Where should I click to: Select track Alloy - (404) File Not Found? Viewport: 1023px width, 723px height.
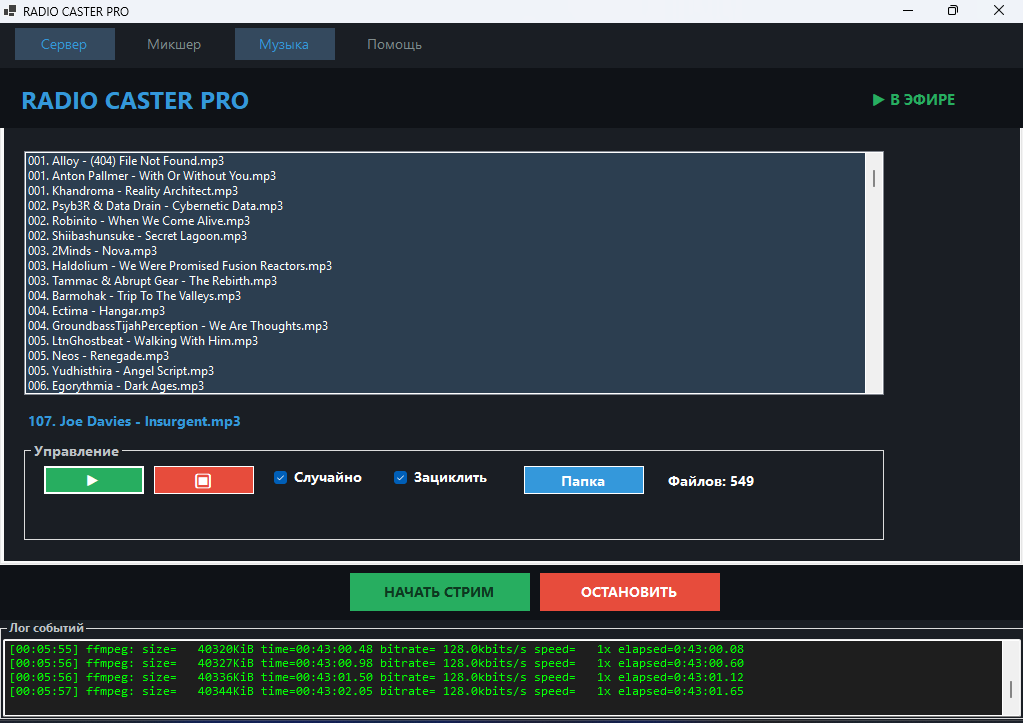126,161
